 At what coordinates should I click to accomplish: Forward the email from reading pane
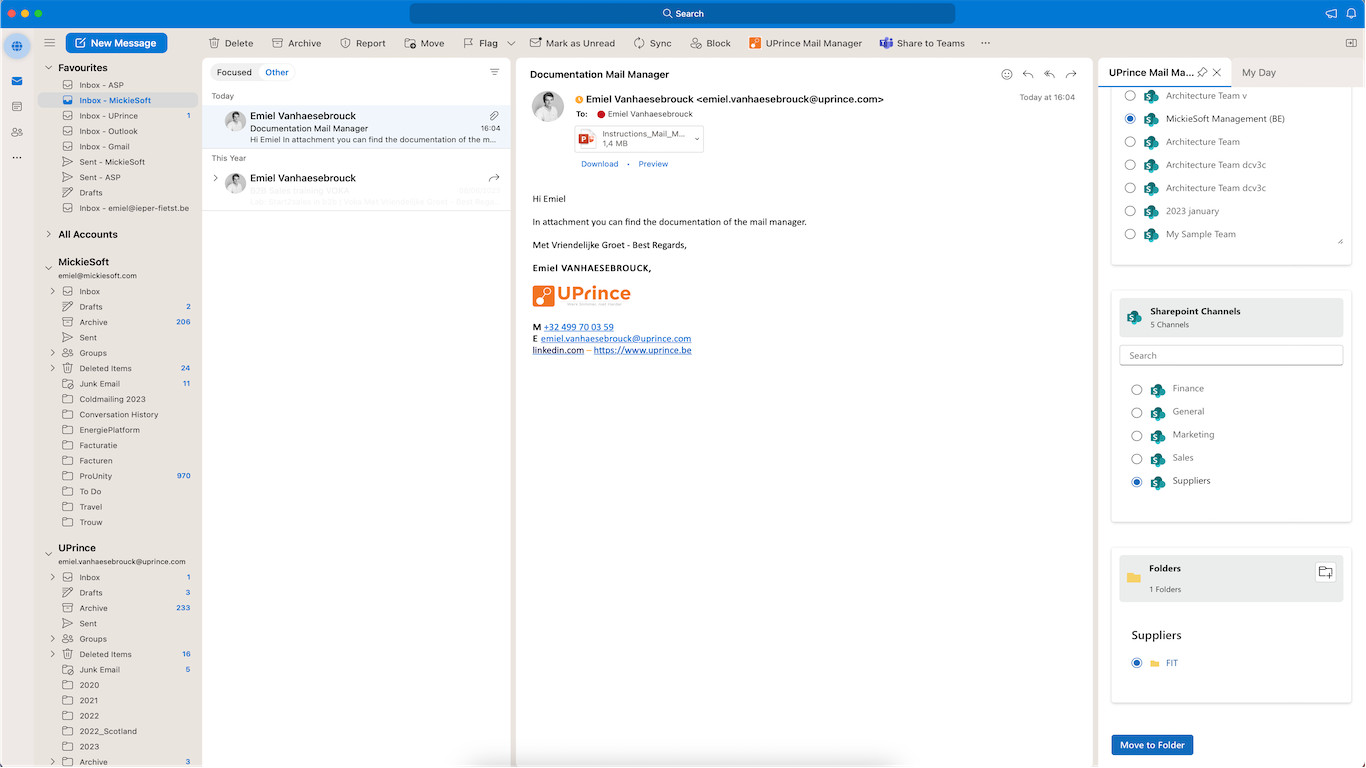pos(1071,74)
